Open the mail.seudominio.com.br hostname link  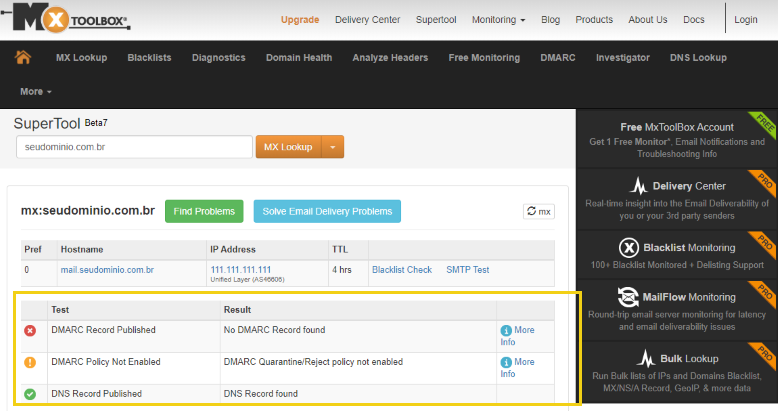[x=107, y=270]
